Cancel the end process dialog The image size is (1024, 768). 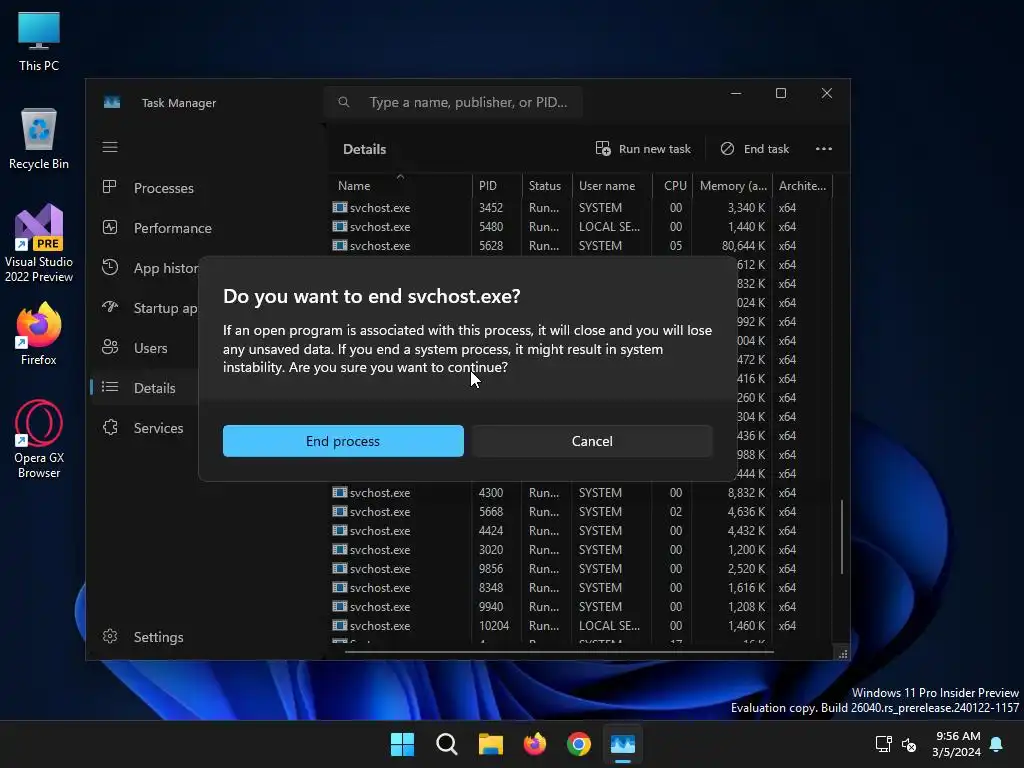(x=592, y=441)
